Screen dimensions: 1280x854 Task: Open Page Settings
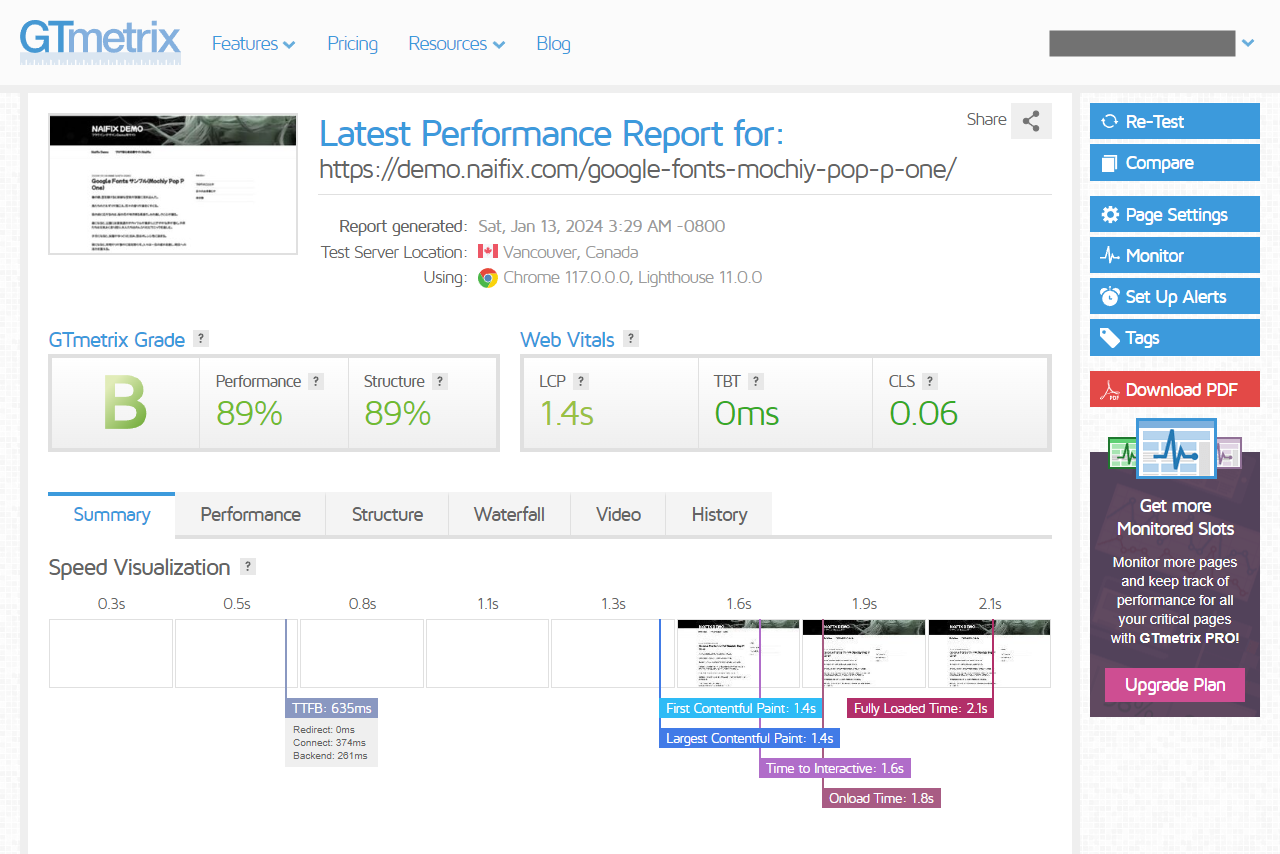point(1175,214)
